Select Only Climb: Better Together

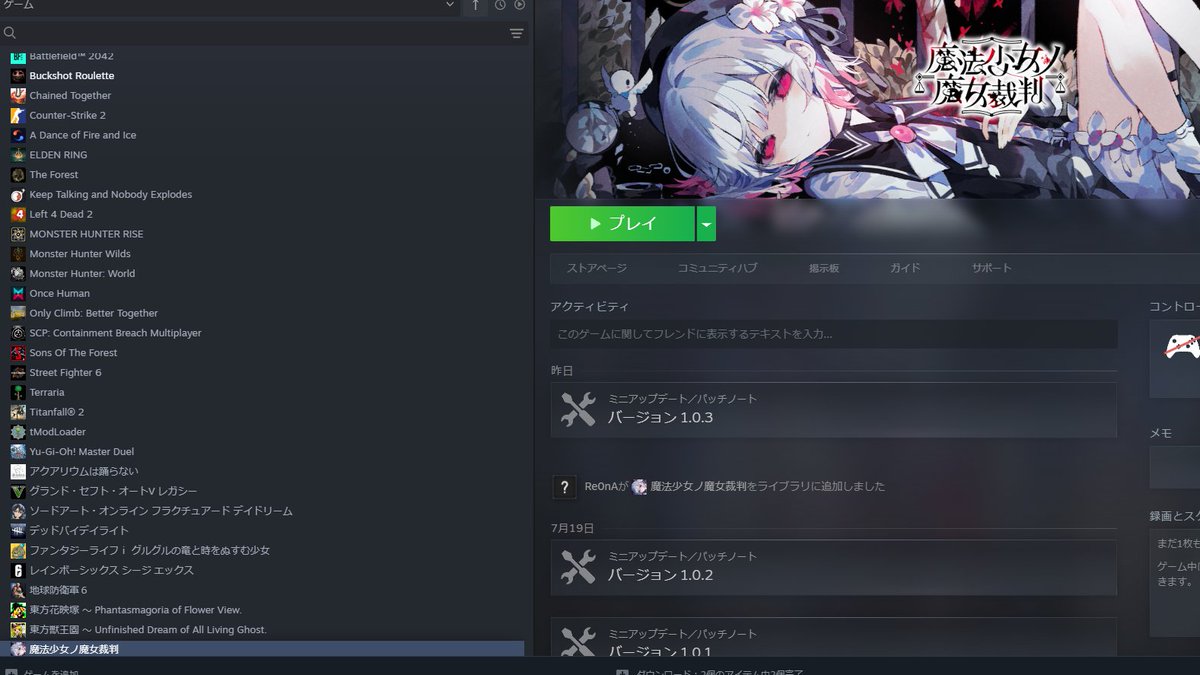pyautogui.click(x=94, y=313)
